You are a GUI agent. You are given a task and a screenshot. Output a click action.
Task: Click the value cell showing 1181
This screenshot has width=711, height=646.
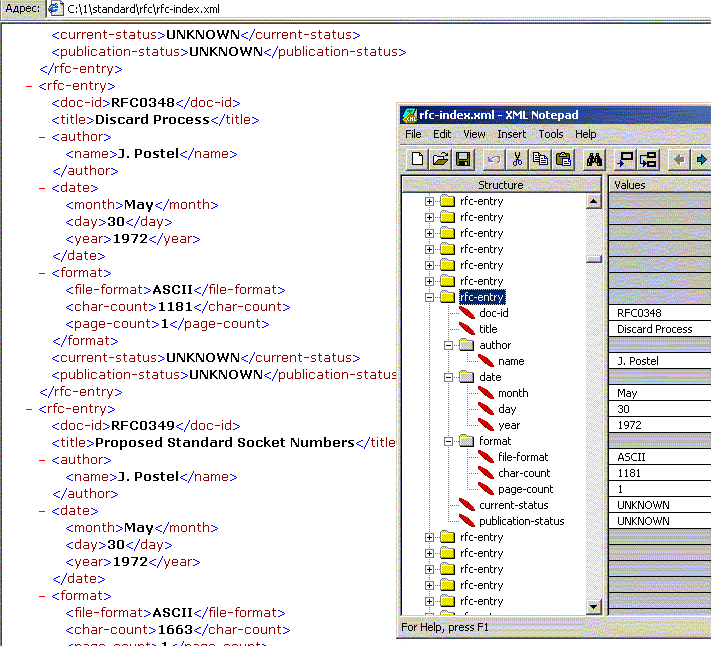point(660,472)
